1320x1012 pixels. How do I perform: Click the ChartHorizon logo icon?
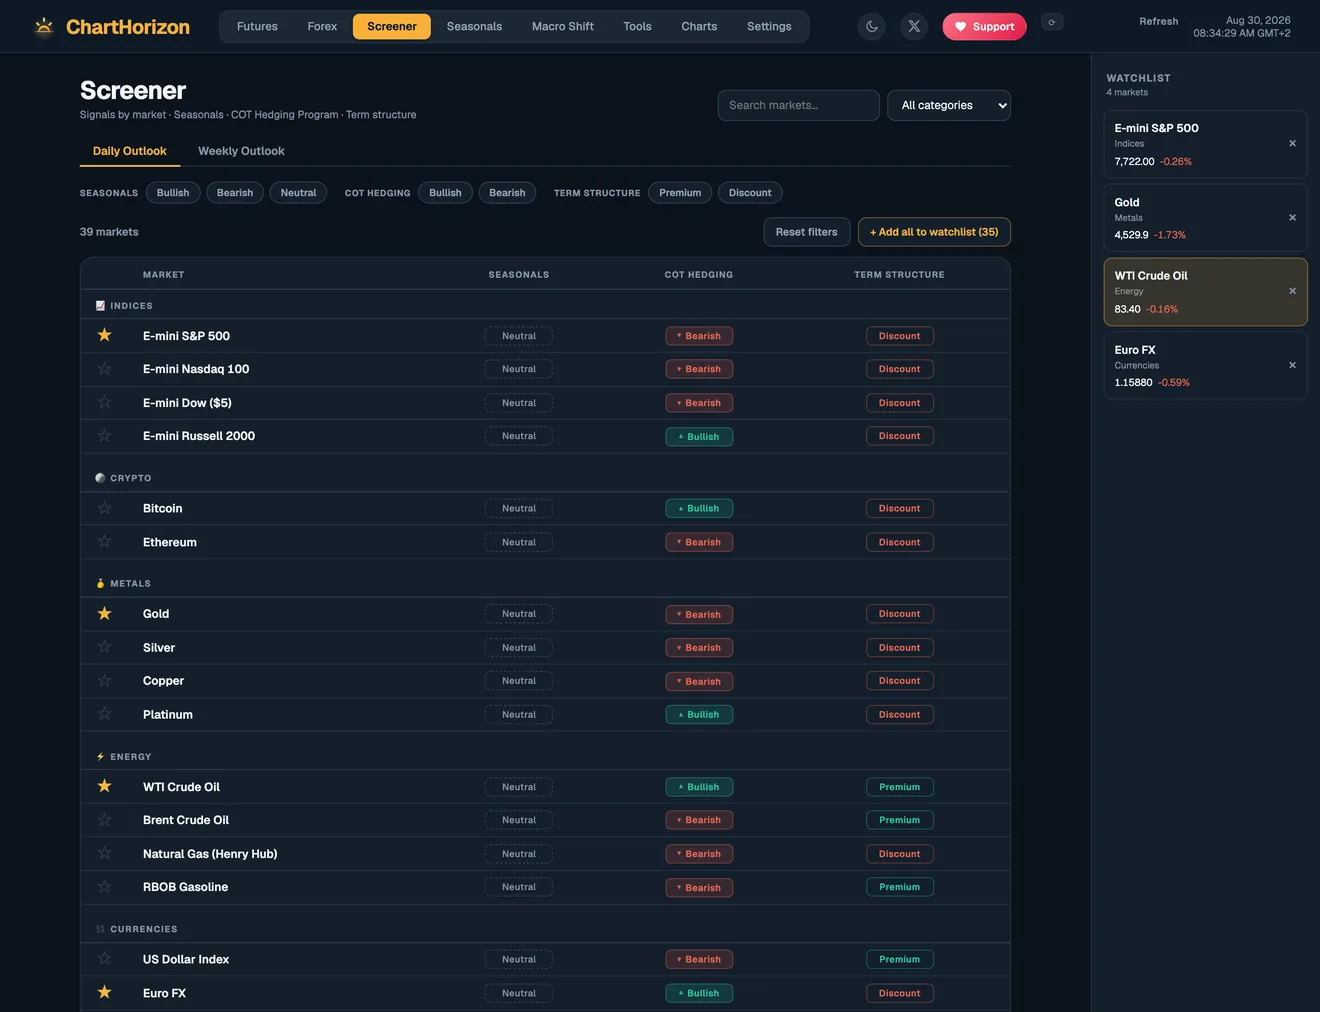coord(44,26)
